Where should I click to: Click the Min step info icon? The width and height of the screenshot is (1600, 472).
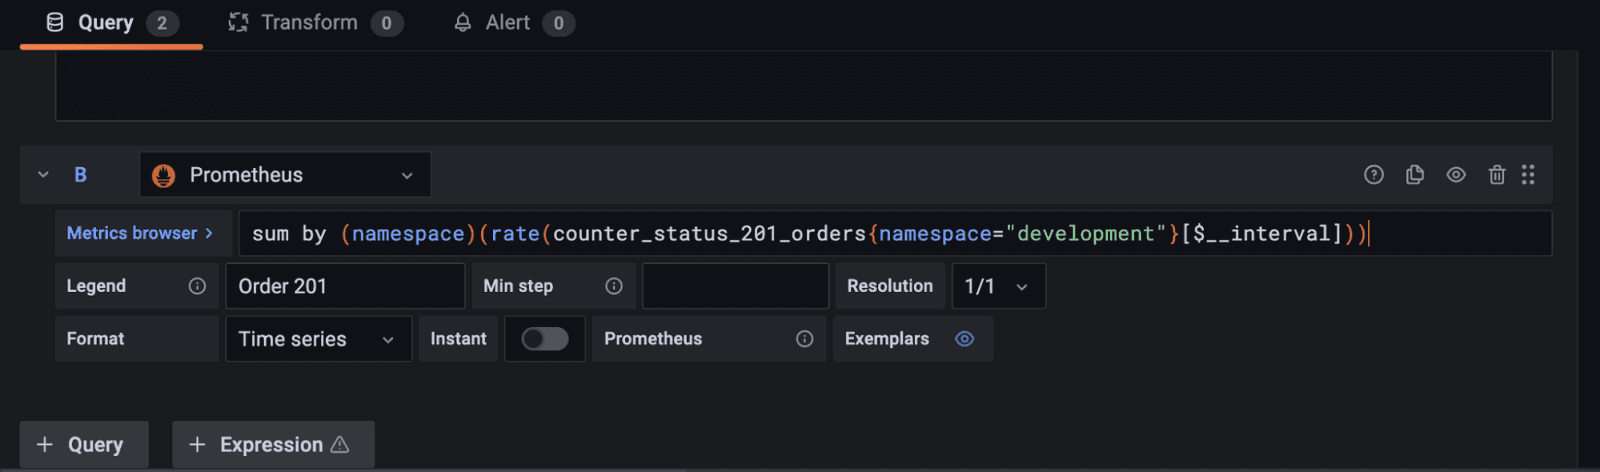point(614,286)
